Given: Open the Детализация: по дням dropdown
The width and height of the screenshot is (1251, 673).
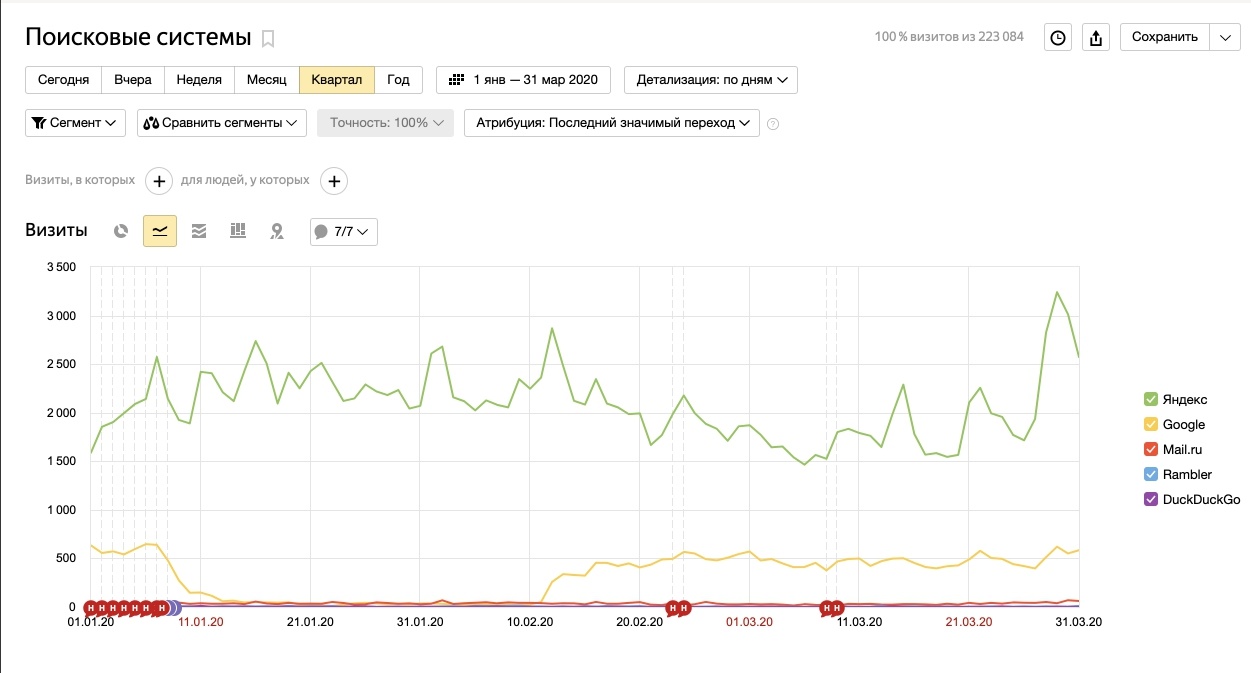Looking at the screenshot, I should [710, 80].
